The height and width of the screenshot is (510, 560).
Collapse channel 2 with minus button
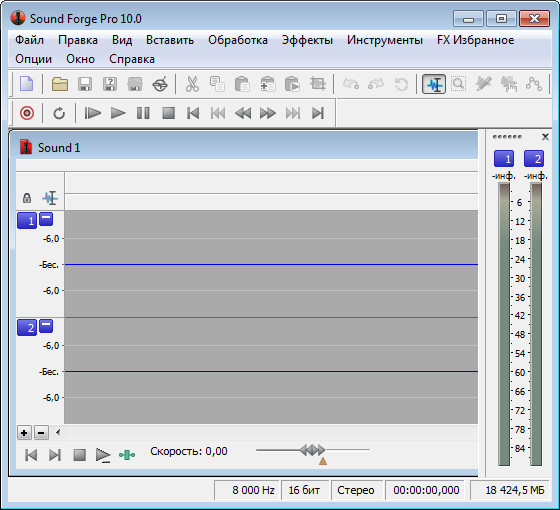pyautogui.click(x=46, y=326)
